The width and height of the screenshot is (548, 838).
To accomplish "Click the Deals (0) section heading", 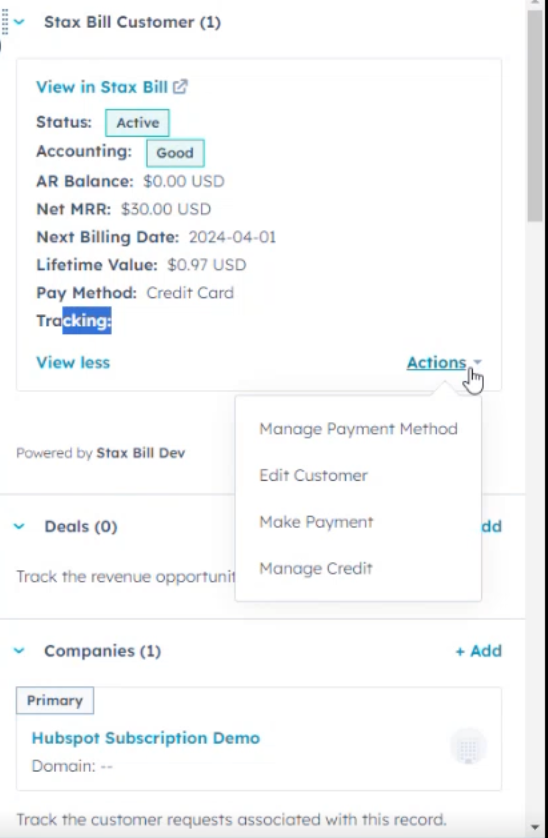I will (x=81, y=526).
